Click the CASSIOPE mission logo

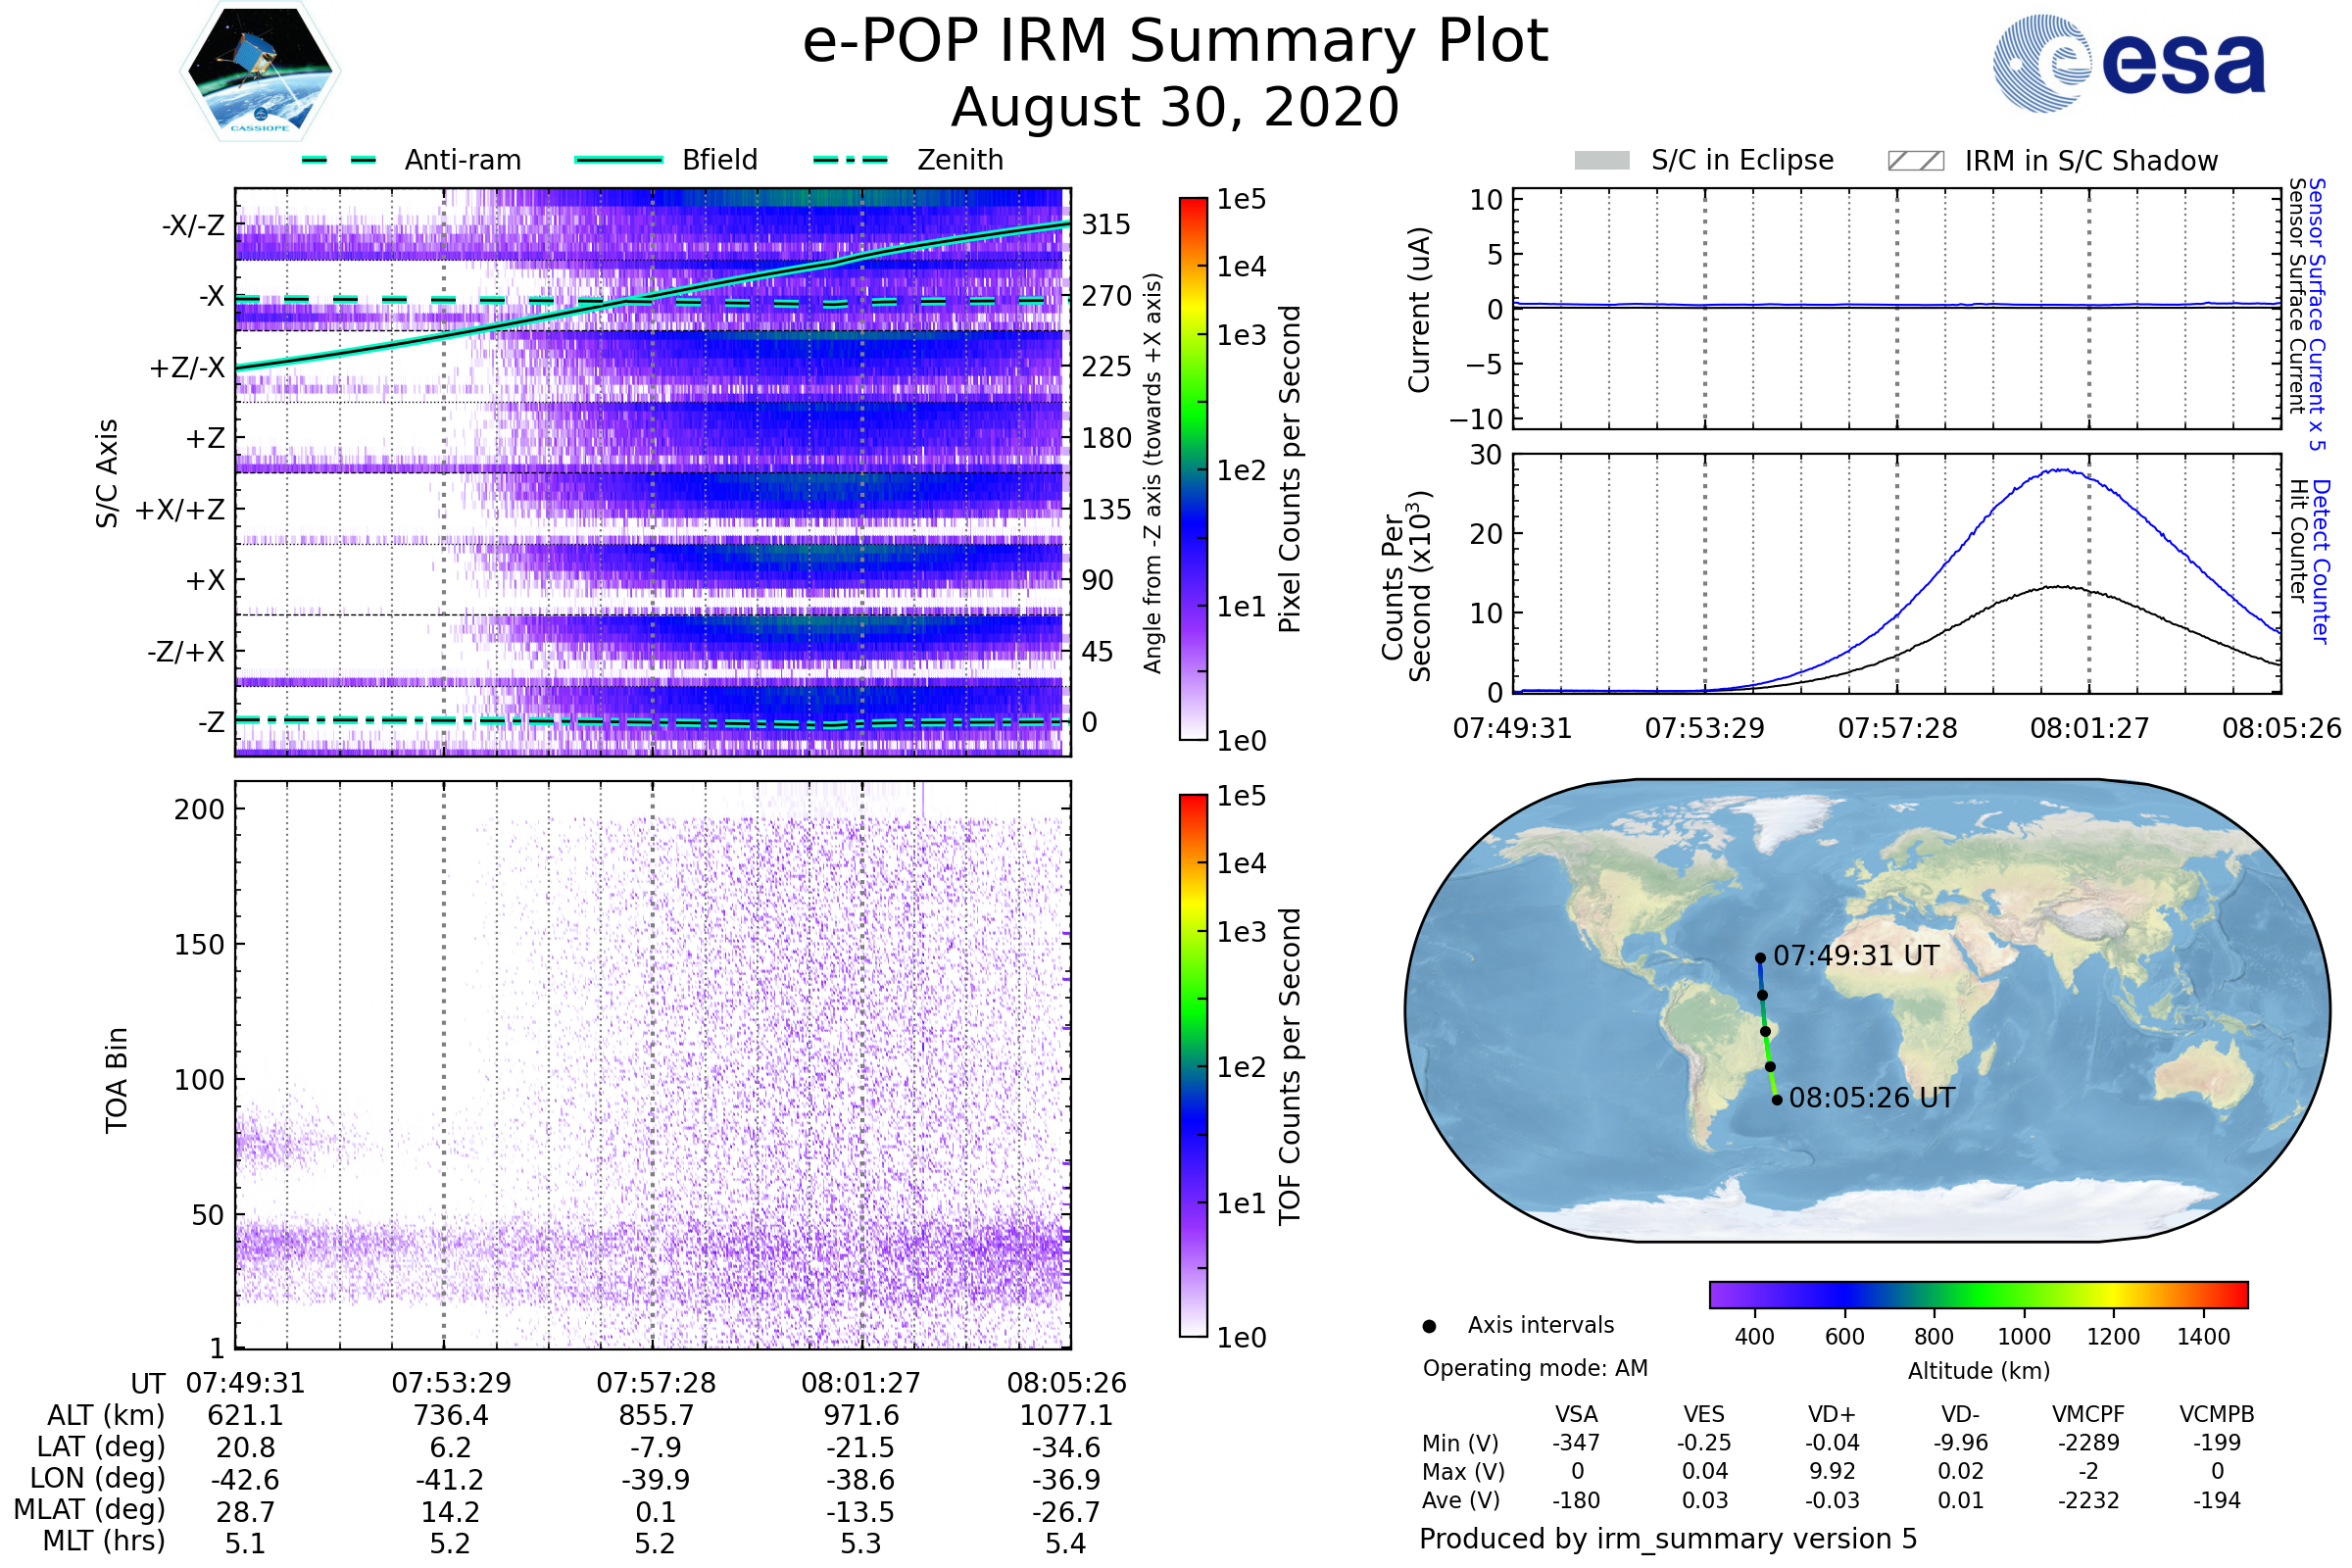coord(260,72)
